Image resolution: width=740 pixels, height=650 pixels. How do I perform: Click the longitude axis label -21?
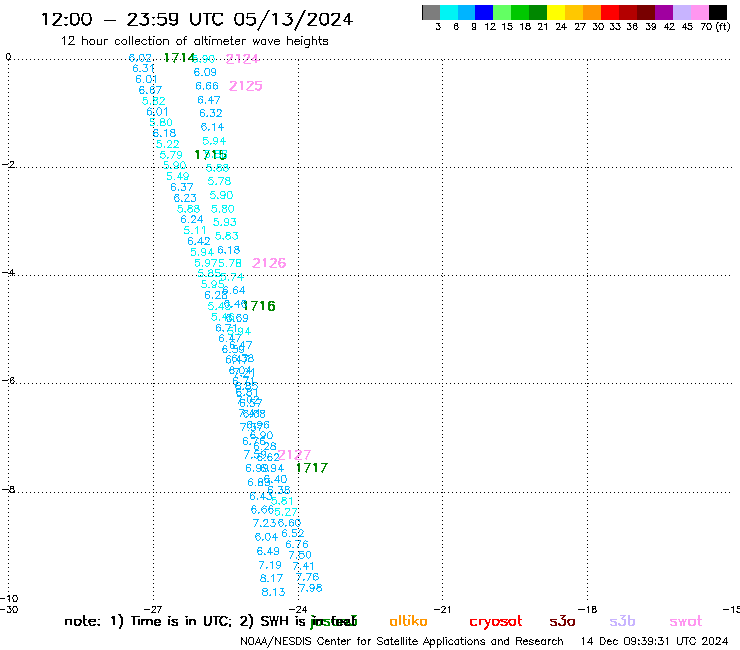tap(443, 610)
